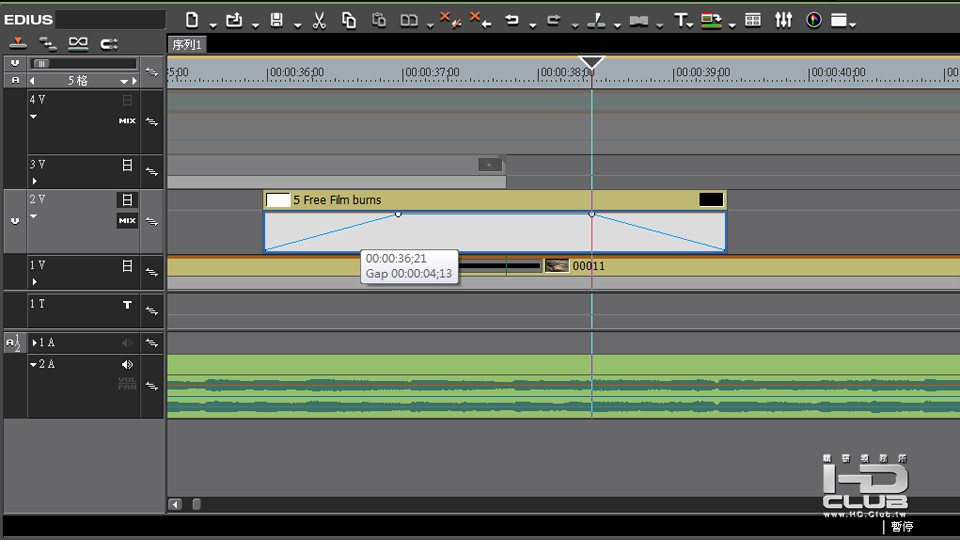Toggle MIX button on track 2 V
This screenshot has width=960, height=540.
[x=127, y=220]
